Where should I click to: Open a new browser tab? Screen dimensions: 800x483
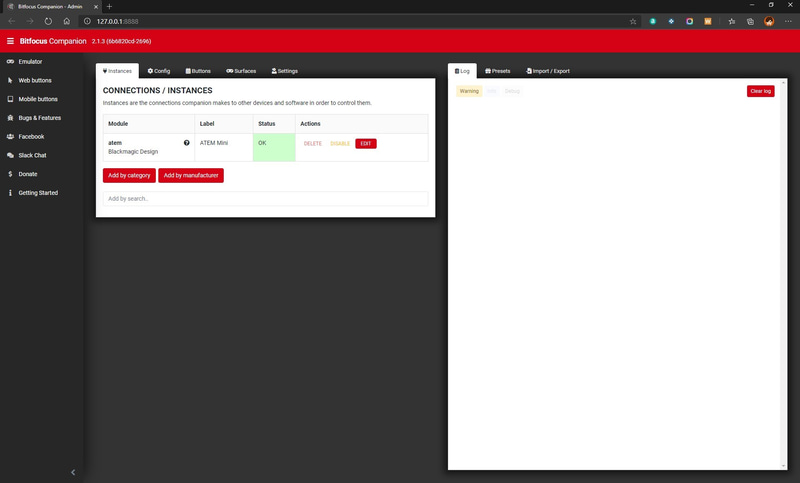[109, 7]
